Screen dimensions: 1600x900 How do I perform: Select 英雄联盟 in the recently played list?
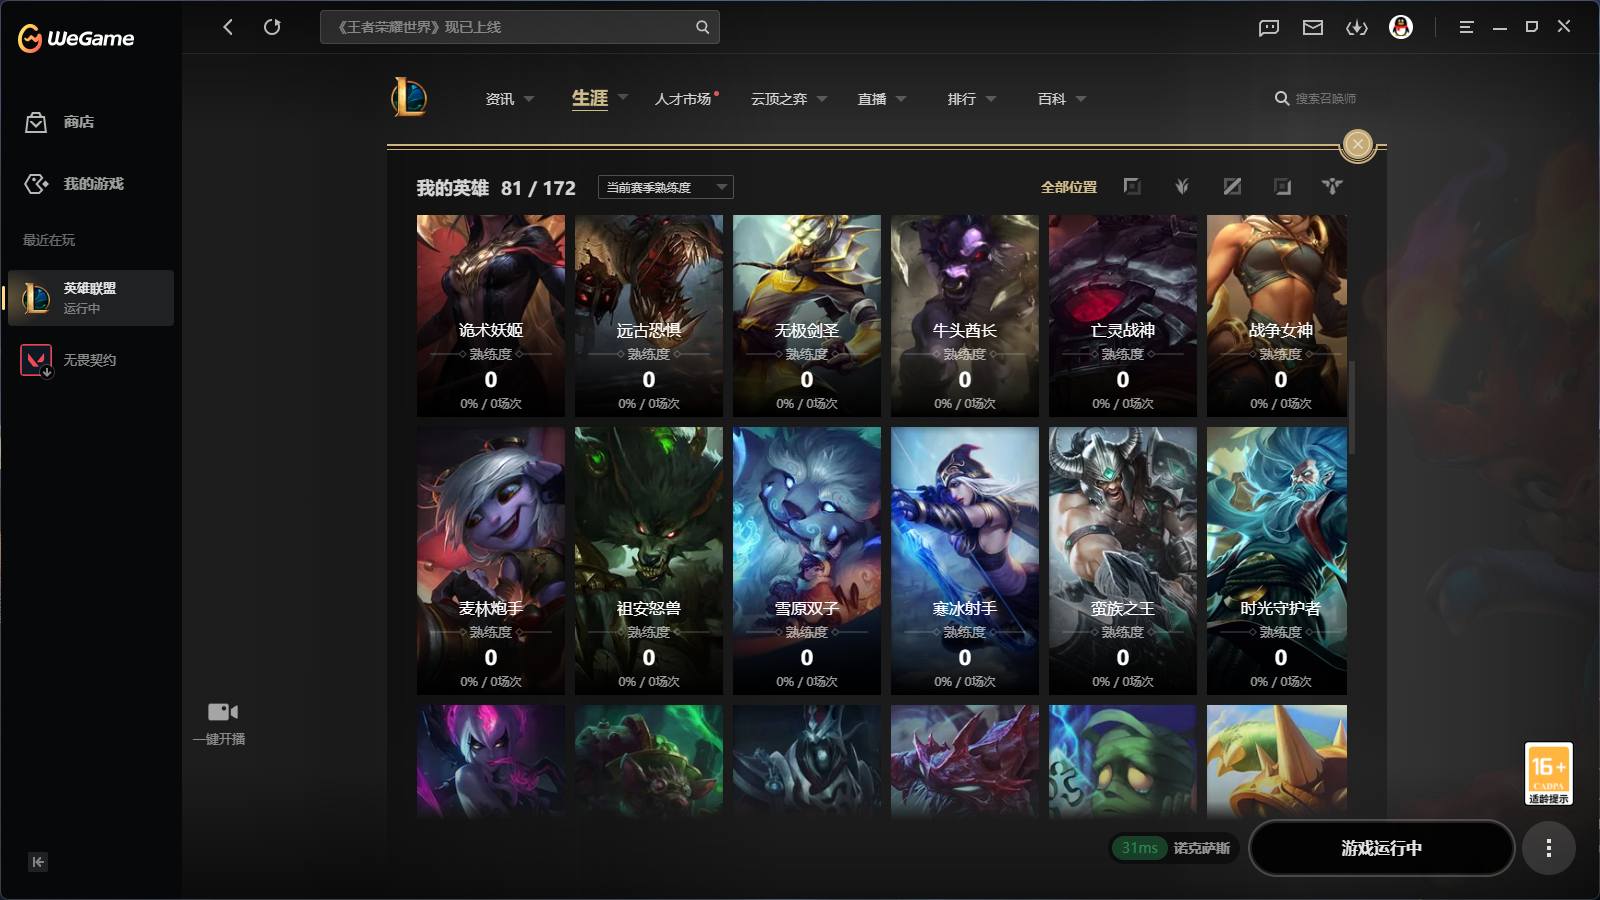[91, 298]
